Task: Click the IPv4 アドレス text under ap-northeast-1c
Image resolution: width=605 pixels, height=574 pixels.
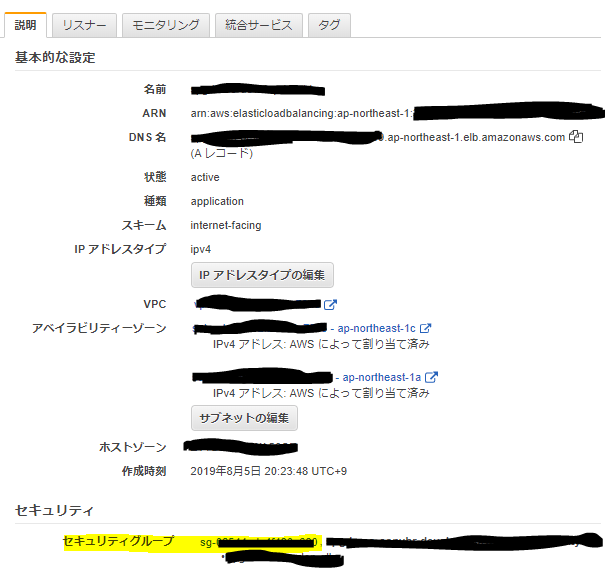Action: (321, 344)
